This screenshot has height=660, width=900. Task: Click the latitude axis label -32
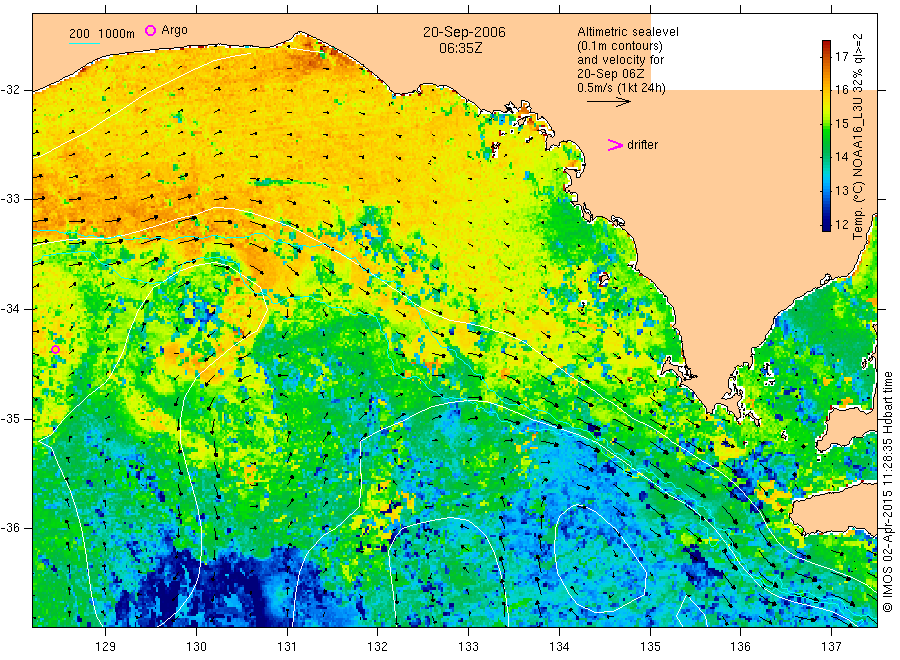[10, 90]
